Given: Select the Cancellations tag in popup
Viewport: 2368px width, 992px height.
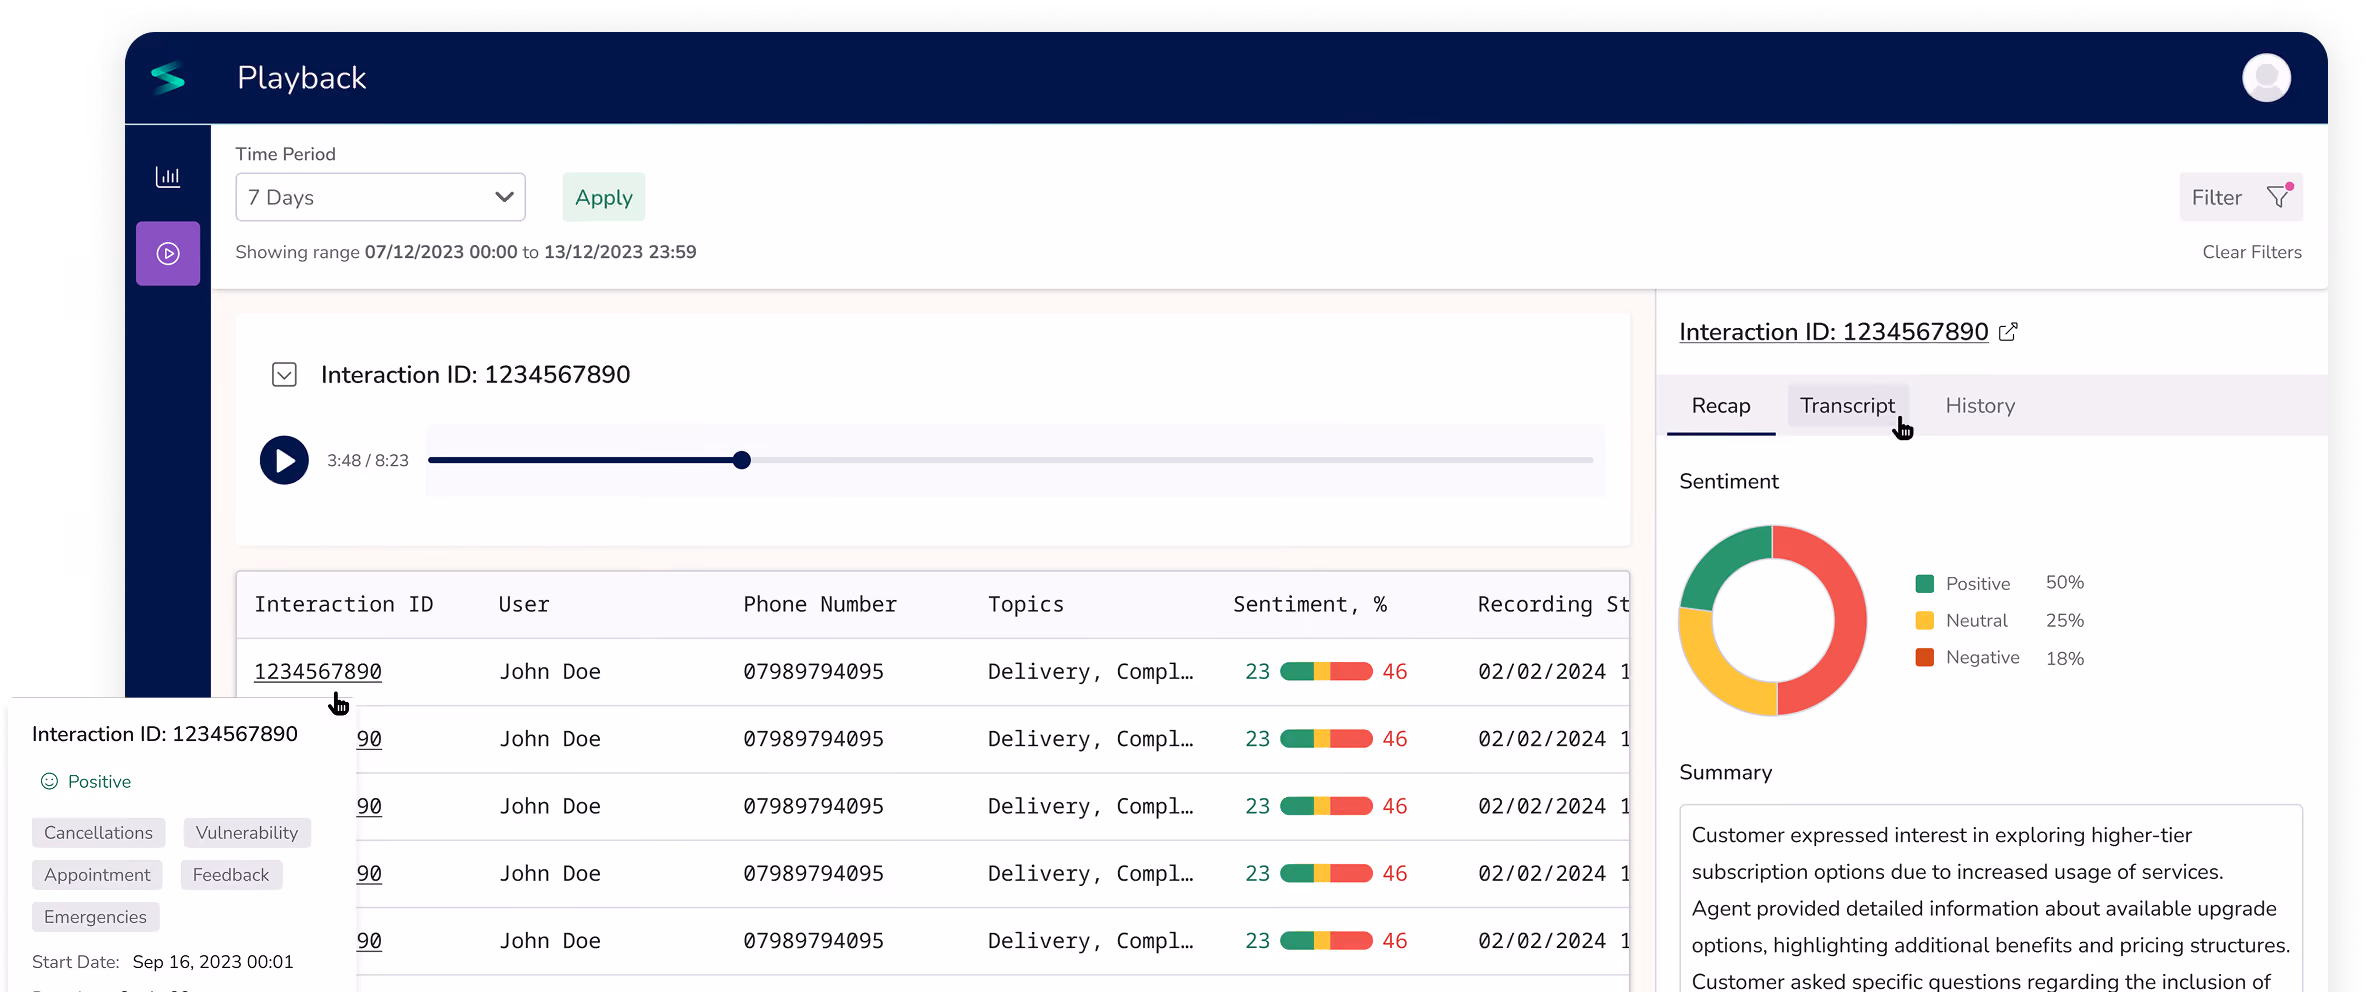Looking at the screenshot, I should pos(98,833).
